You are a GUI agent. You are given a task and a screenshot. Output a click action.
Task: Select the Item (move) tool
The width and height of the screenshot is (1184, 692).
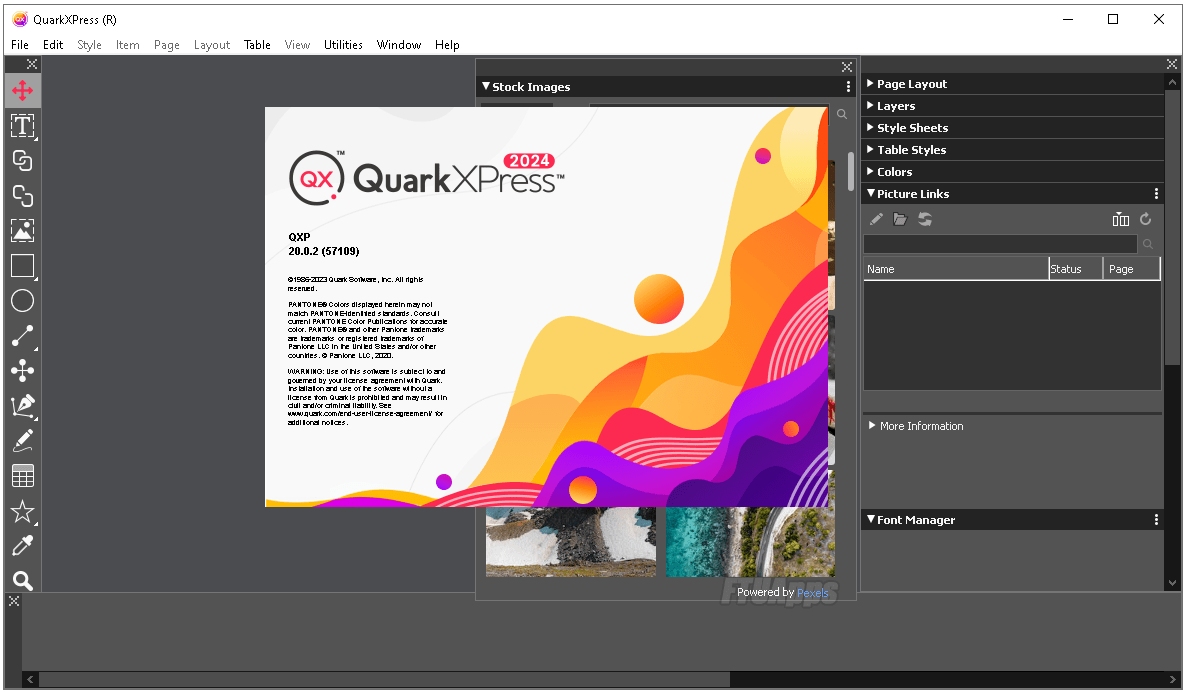point(23,91)
